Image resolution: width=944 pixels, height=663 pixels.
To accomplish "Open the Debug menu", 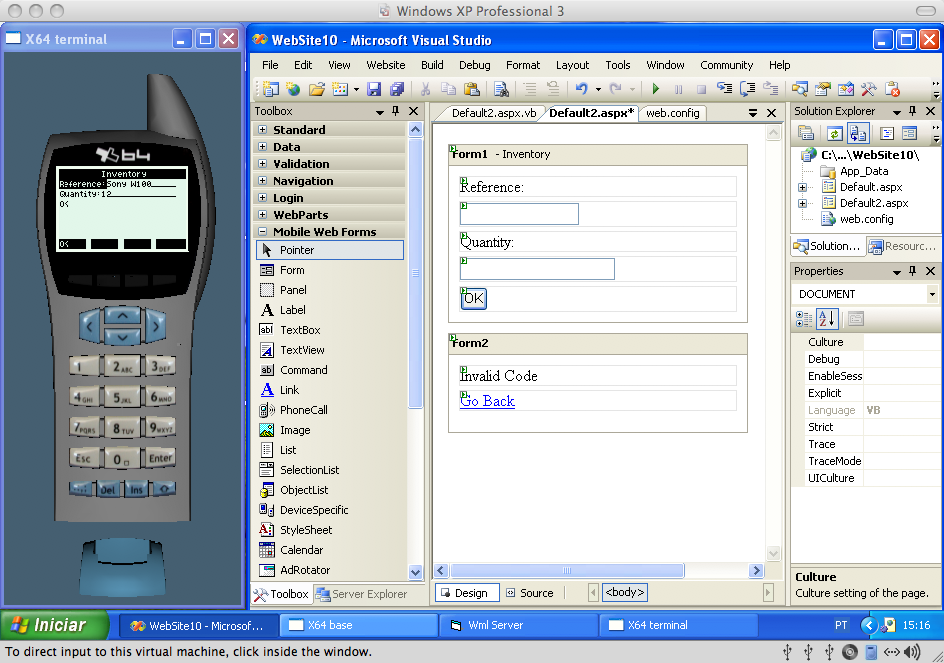I will (474, 65).
